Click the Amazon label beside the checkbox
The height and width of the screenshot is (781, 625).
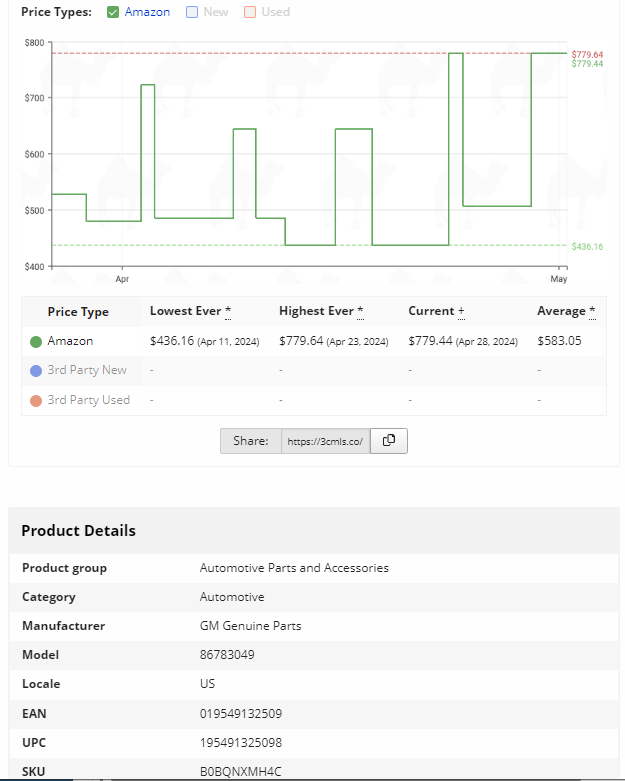(x=147, y=12)
